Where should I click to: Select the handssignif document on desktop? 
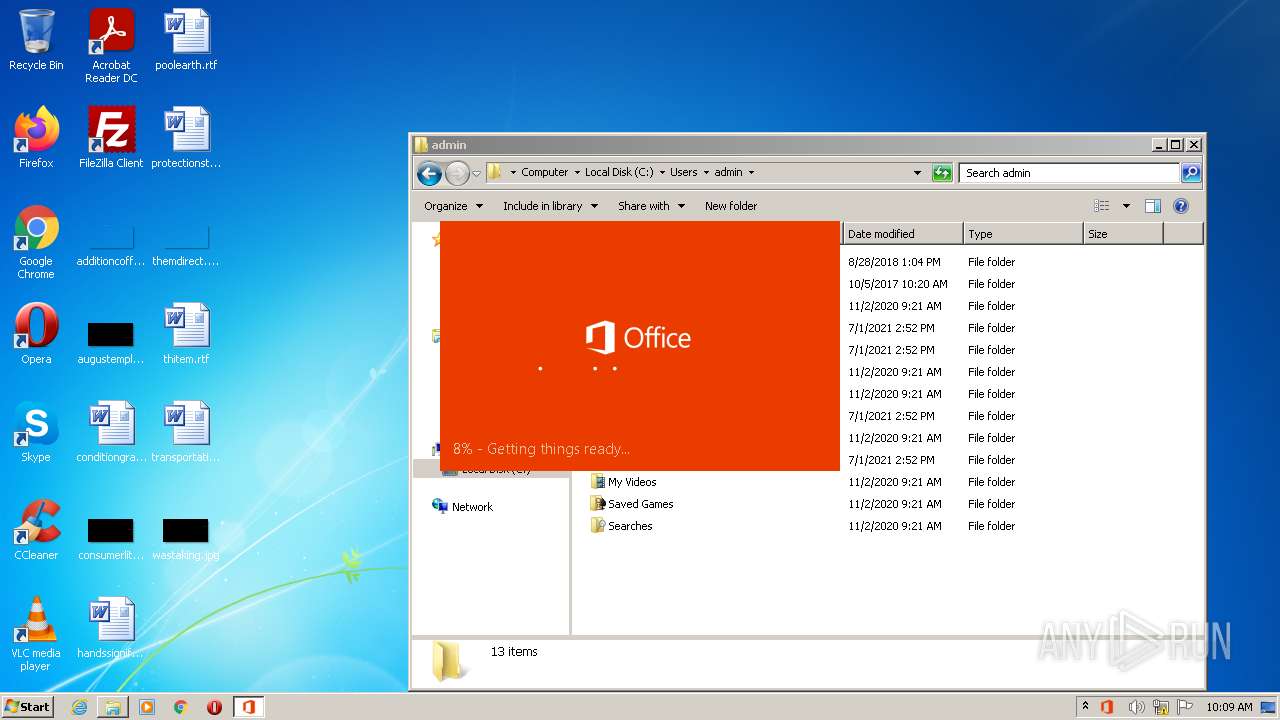[111, 628]
